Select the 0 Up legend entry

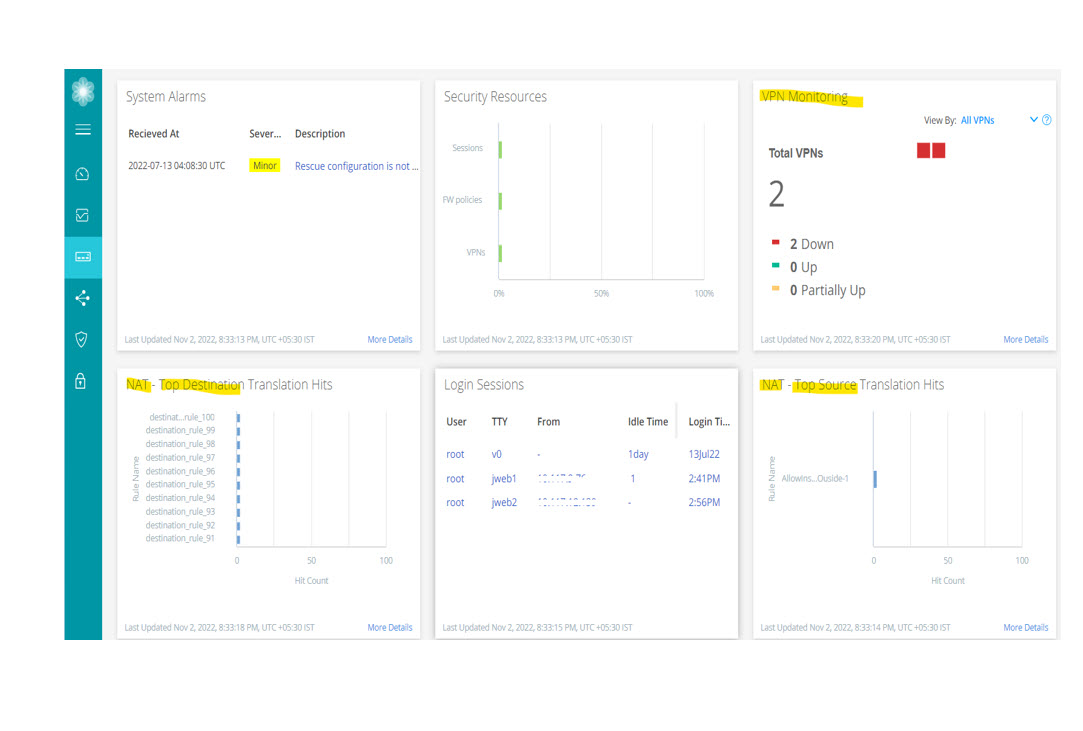click(x=794, y=267)
